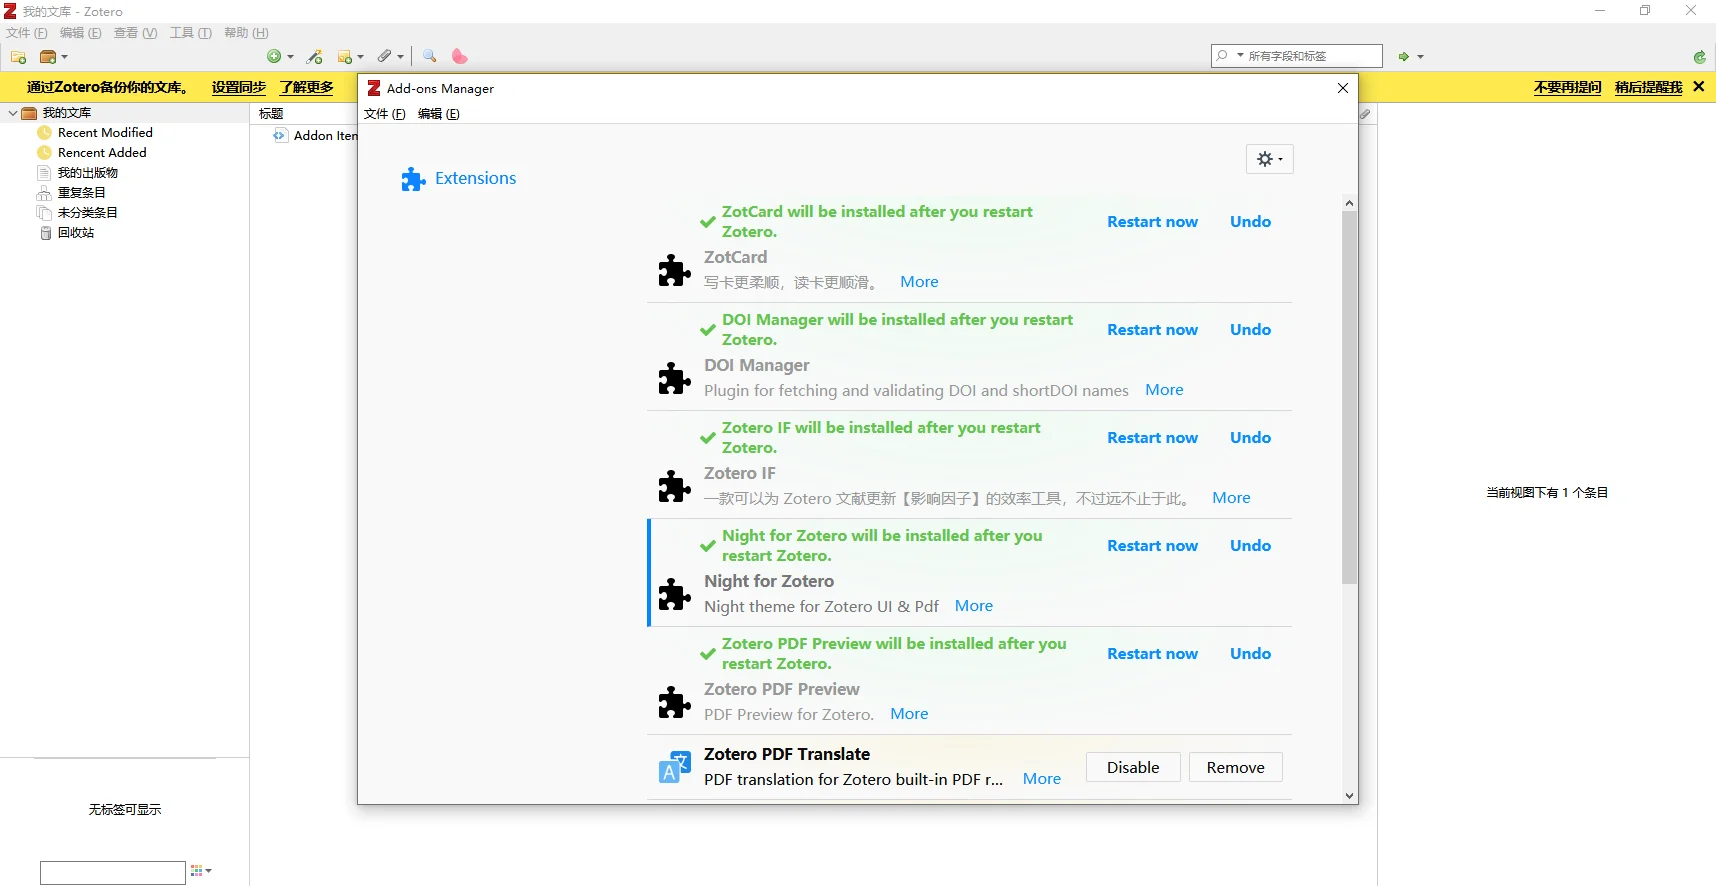The height and width of the screenshot is (886, 1716).
Task: Open the paperclip attachment dropdown
Action: tap(400, 57)
